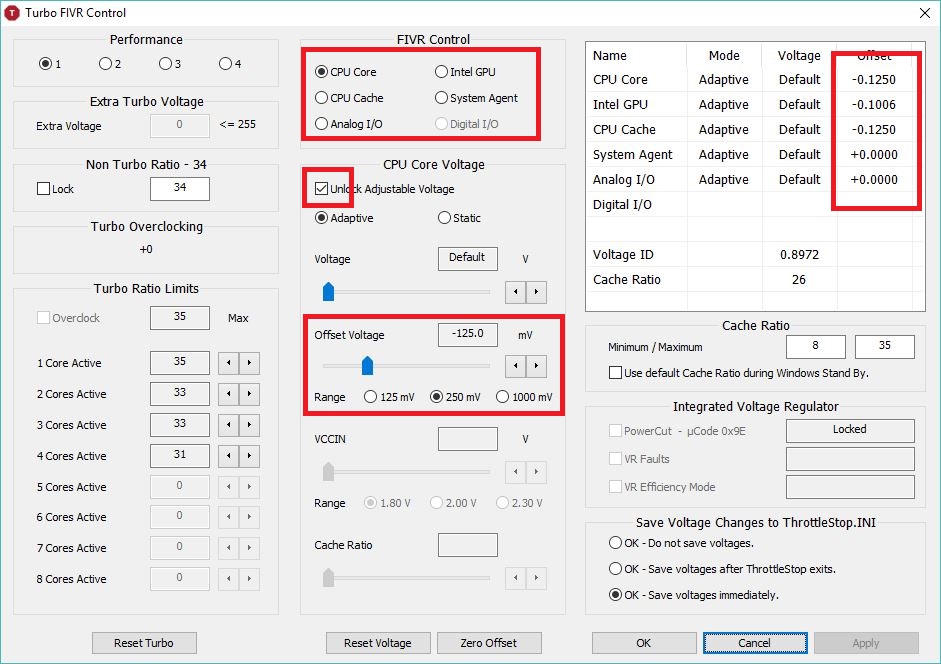The height and width of the screenshot is (664, 941).
Task: Close the Turbo FIVR Control window
Action: point(925,13)
